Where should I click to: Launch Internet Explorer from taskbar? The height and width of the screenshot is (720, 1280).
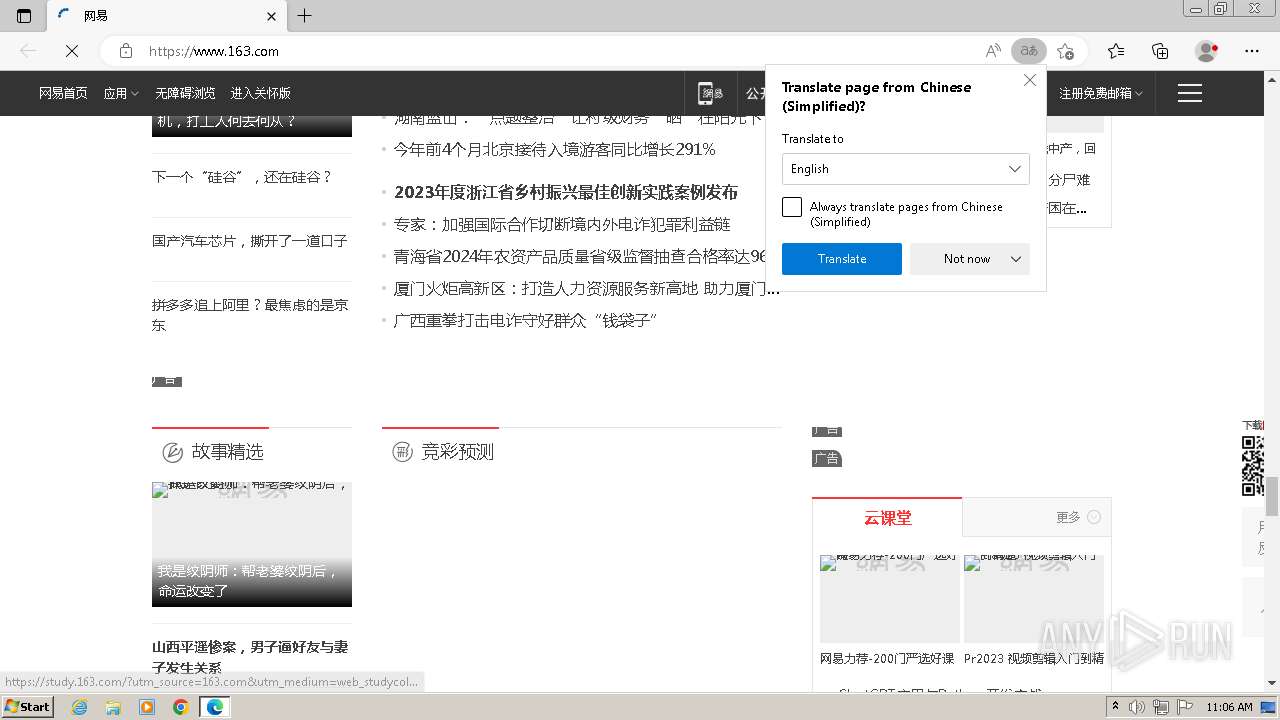80,707
